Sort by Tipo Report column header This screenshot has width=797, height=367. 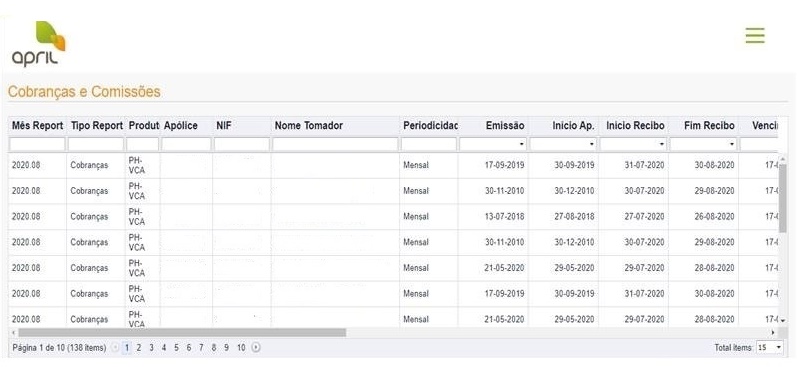(x=97, y=126)
